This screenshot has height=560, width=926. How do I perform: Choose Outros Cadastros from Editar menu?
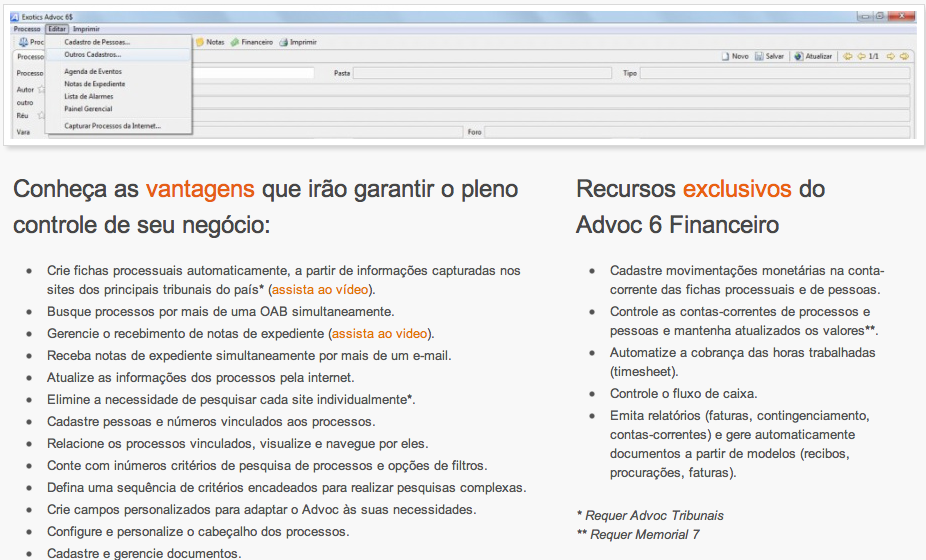click(x=92, y=55)
